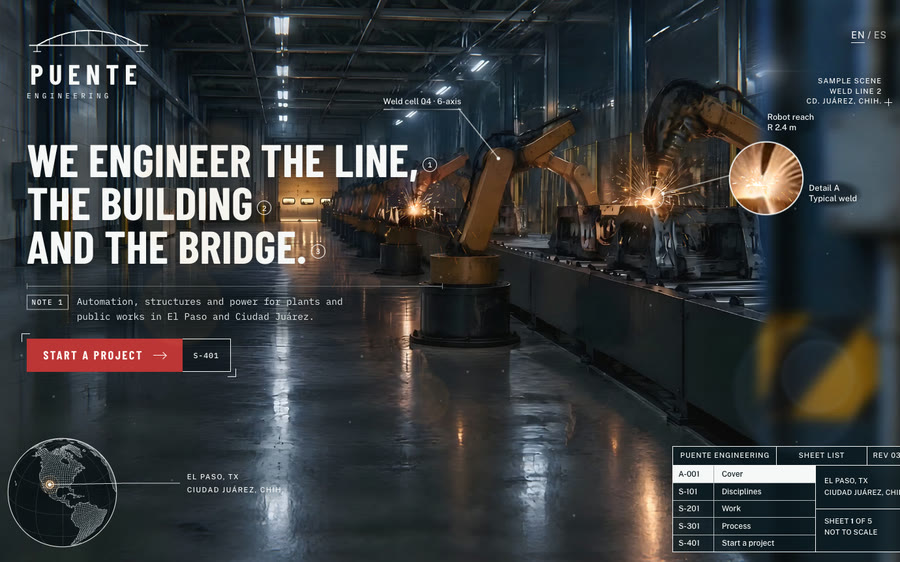Click the REV 03 cell

(884, 455)
